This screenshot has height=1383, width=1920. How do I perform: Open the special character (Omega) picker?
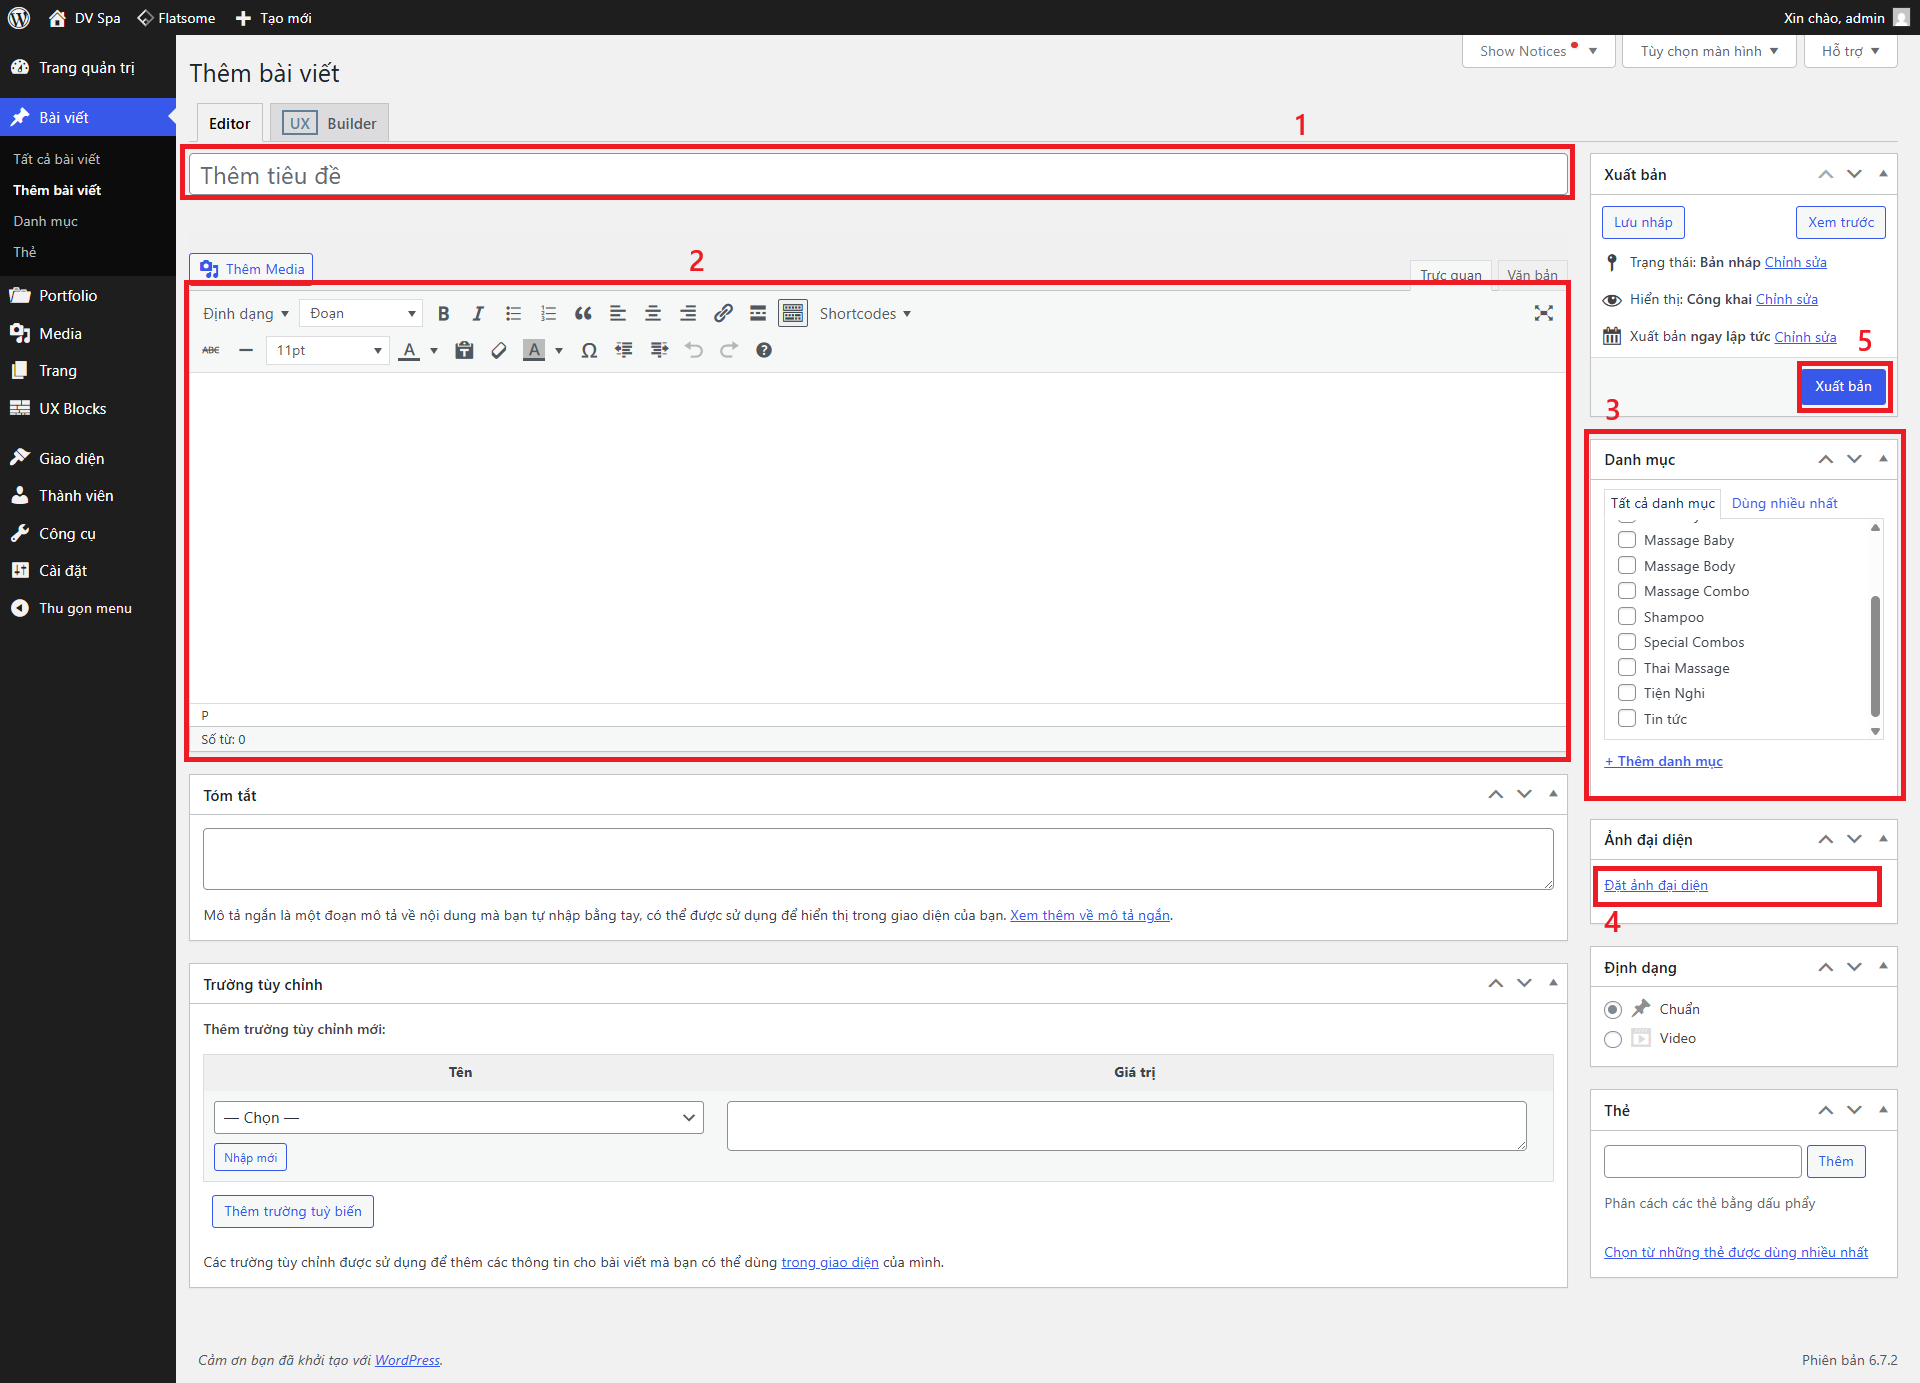pos(589,351)
